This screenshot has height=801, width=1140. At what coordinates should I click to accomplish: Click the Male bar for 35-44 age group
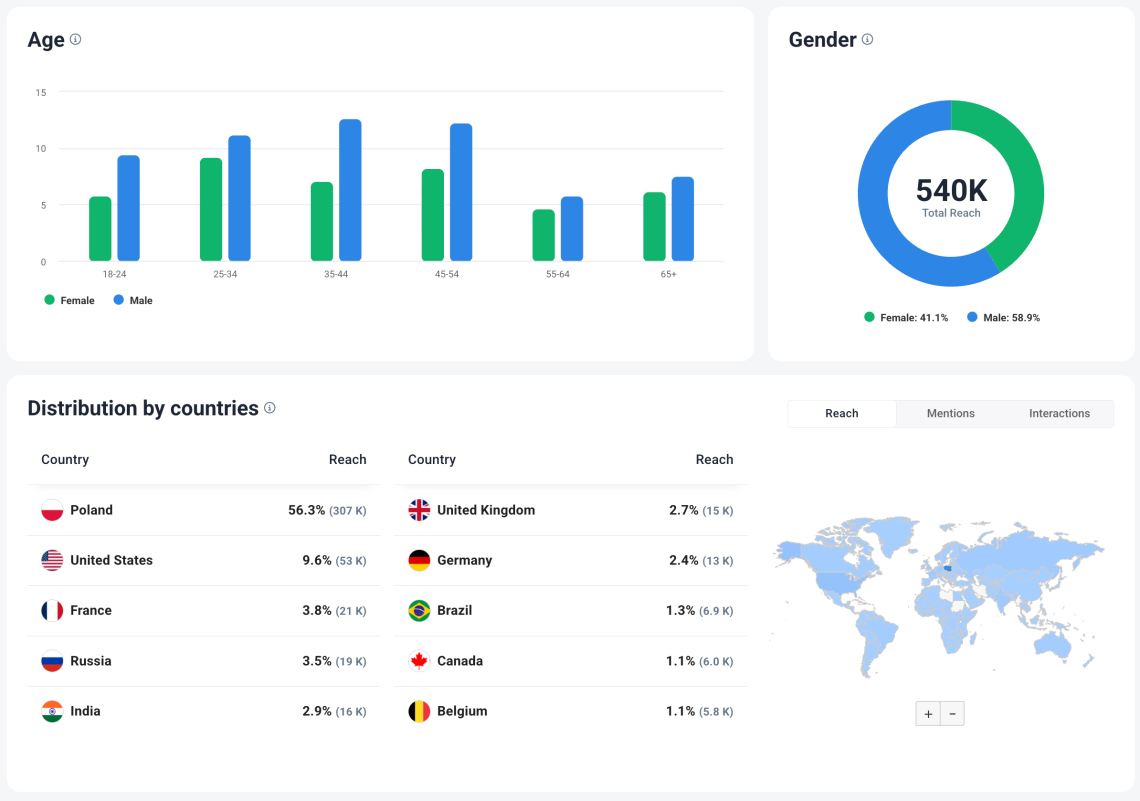pos(350,190)
